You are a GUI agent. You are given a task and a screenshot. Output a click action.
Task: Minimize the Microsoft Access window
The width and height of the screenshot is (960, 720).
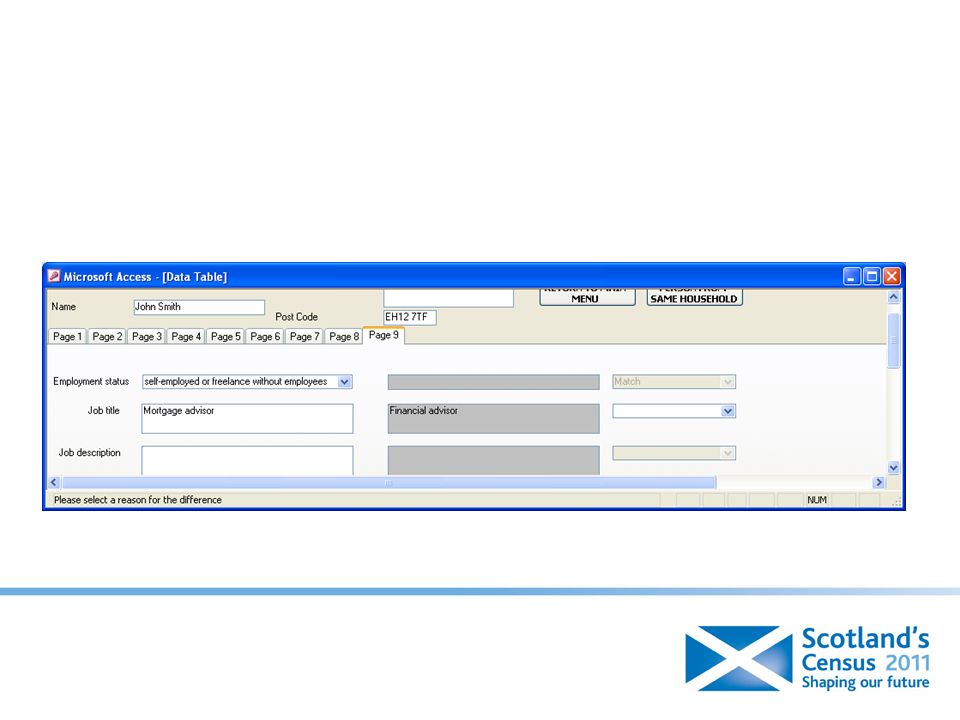click(852, 276)
